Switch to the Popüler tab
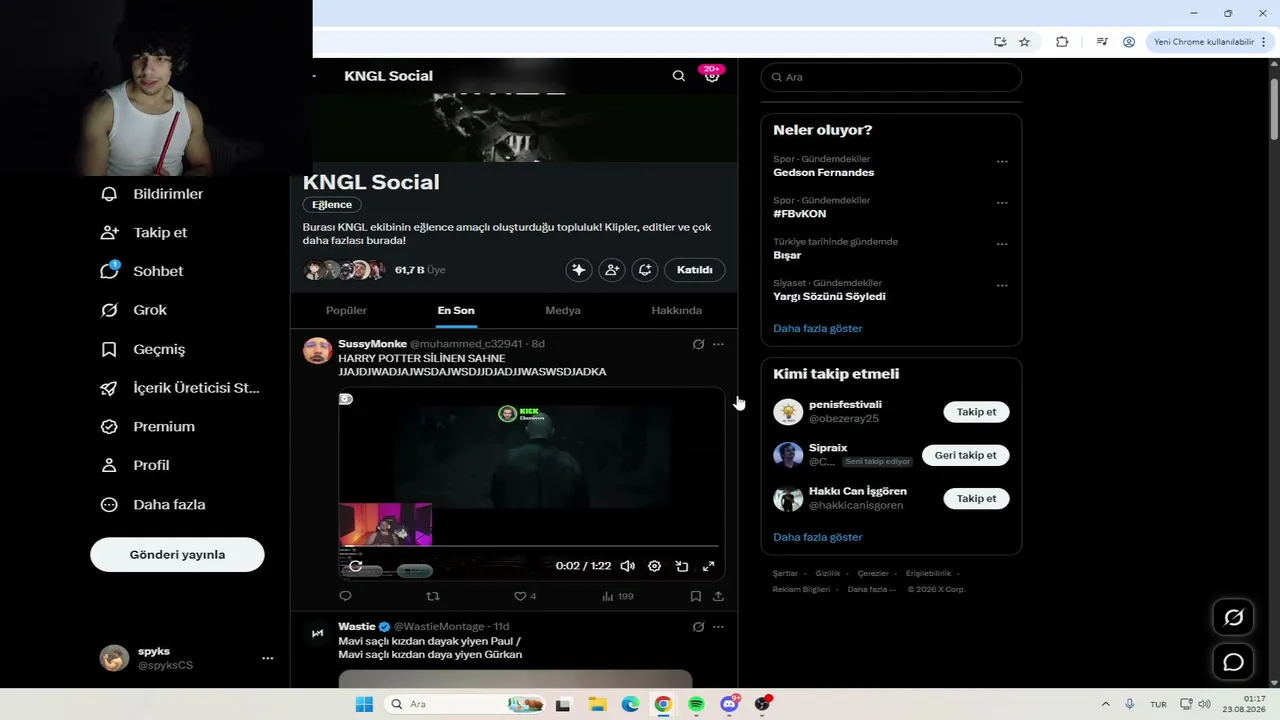 (346, 310)
